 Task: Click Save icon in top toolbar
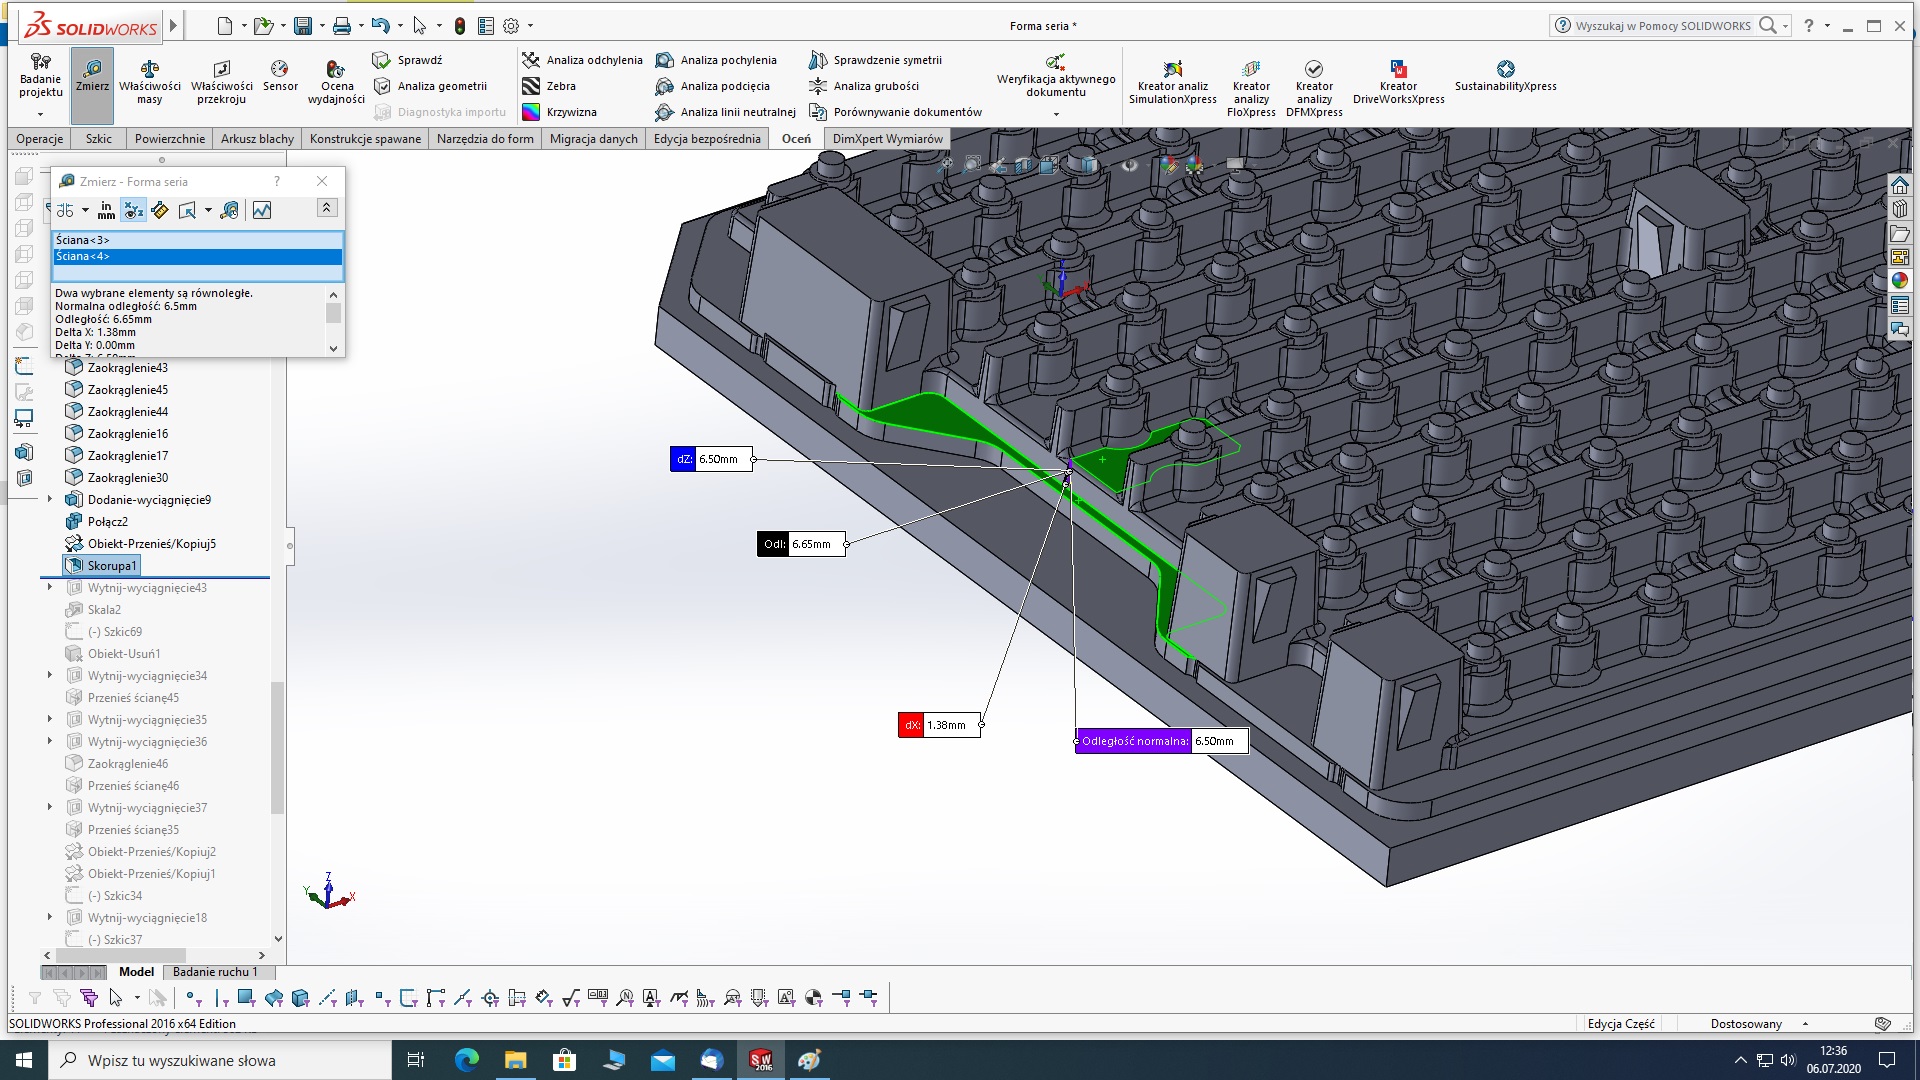tap(303, 26)
